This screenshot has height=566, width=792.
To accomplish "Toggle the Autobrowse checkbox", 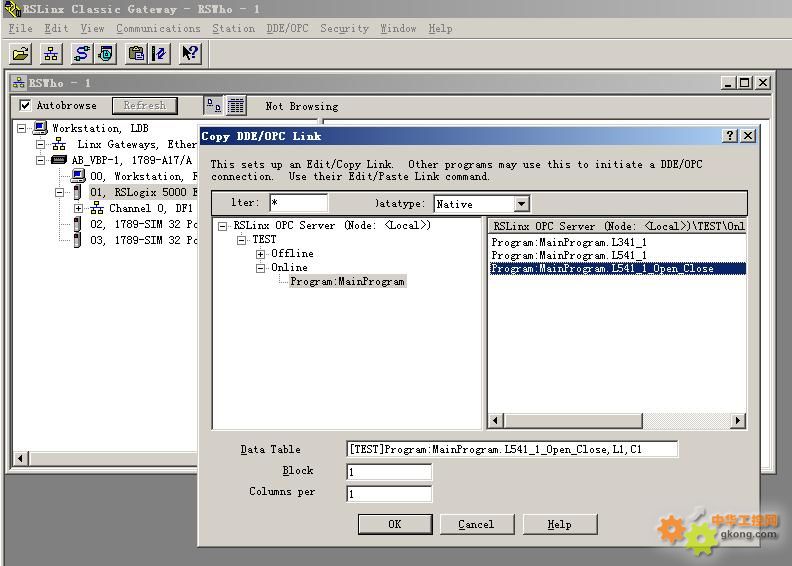I will 25,105.
